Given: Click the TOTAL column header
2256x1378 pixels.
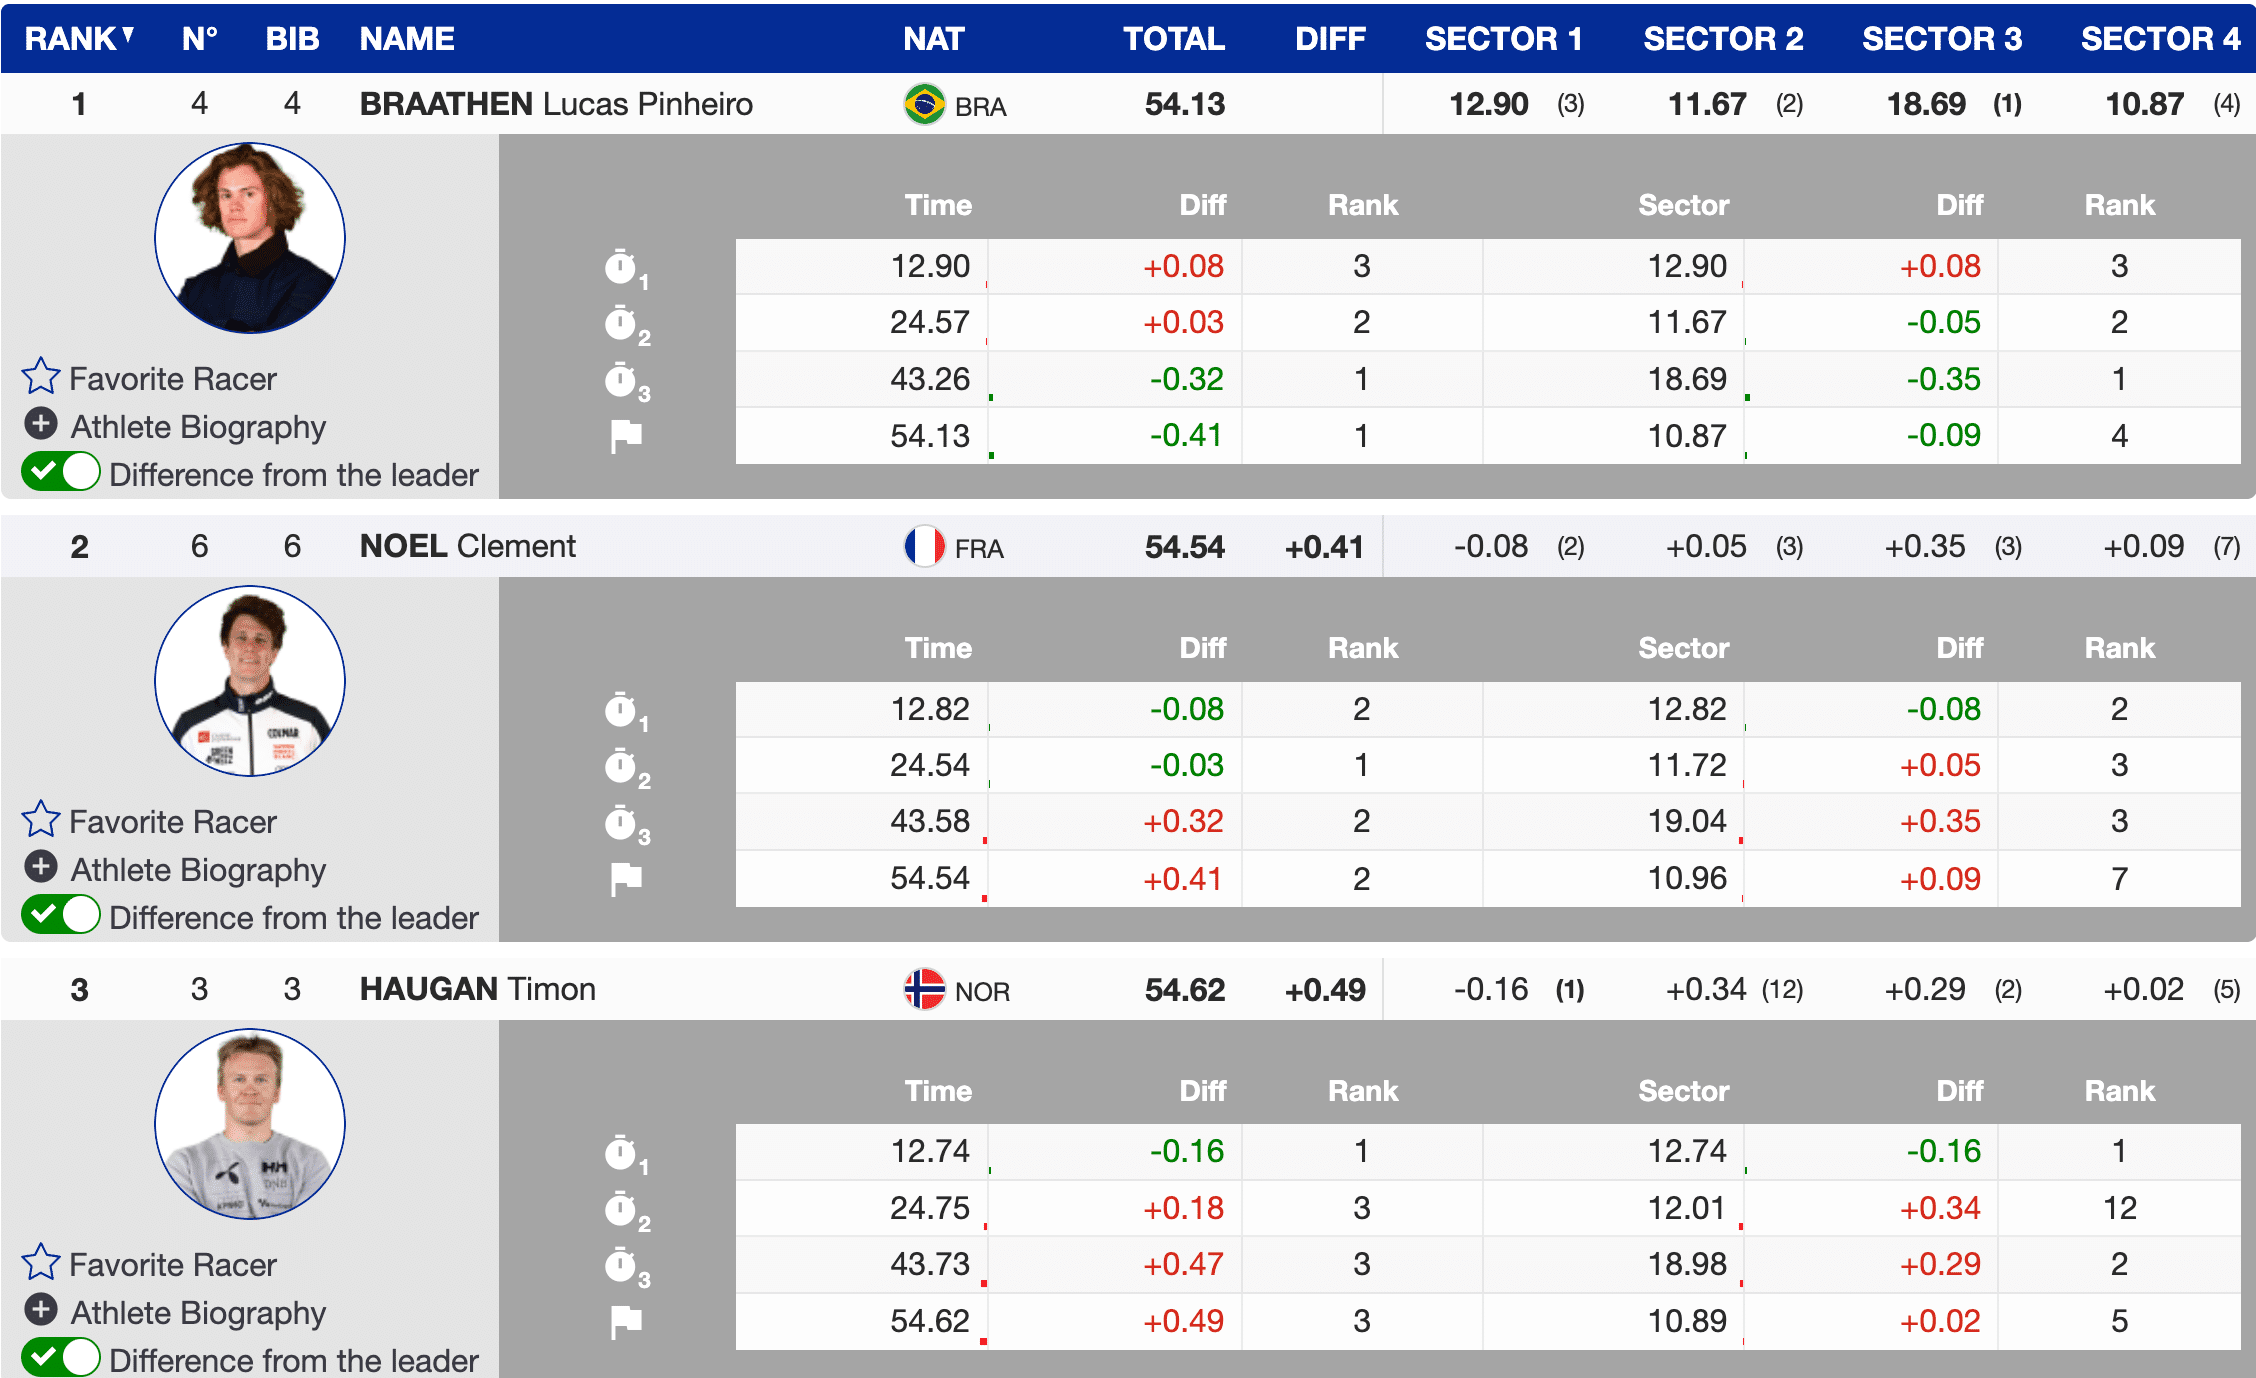Looking at the screenshot, I should 1173,38.
